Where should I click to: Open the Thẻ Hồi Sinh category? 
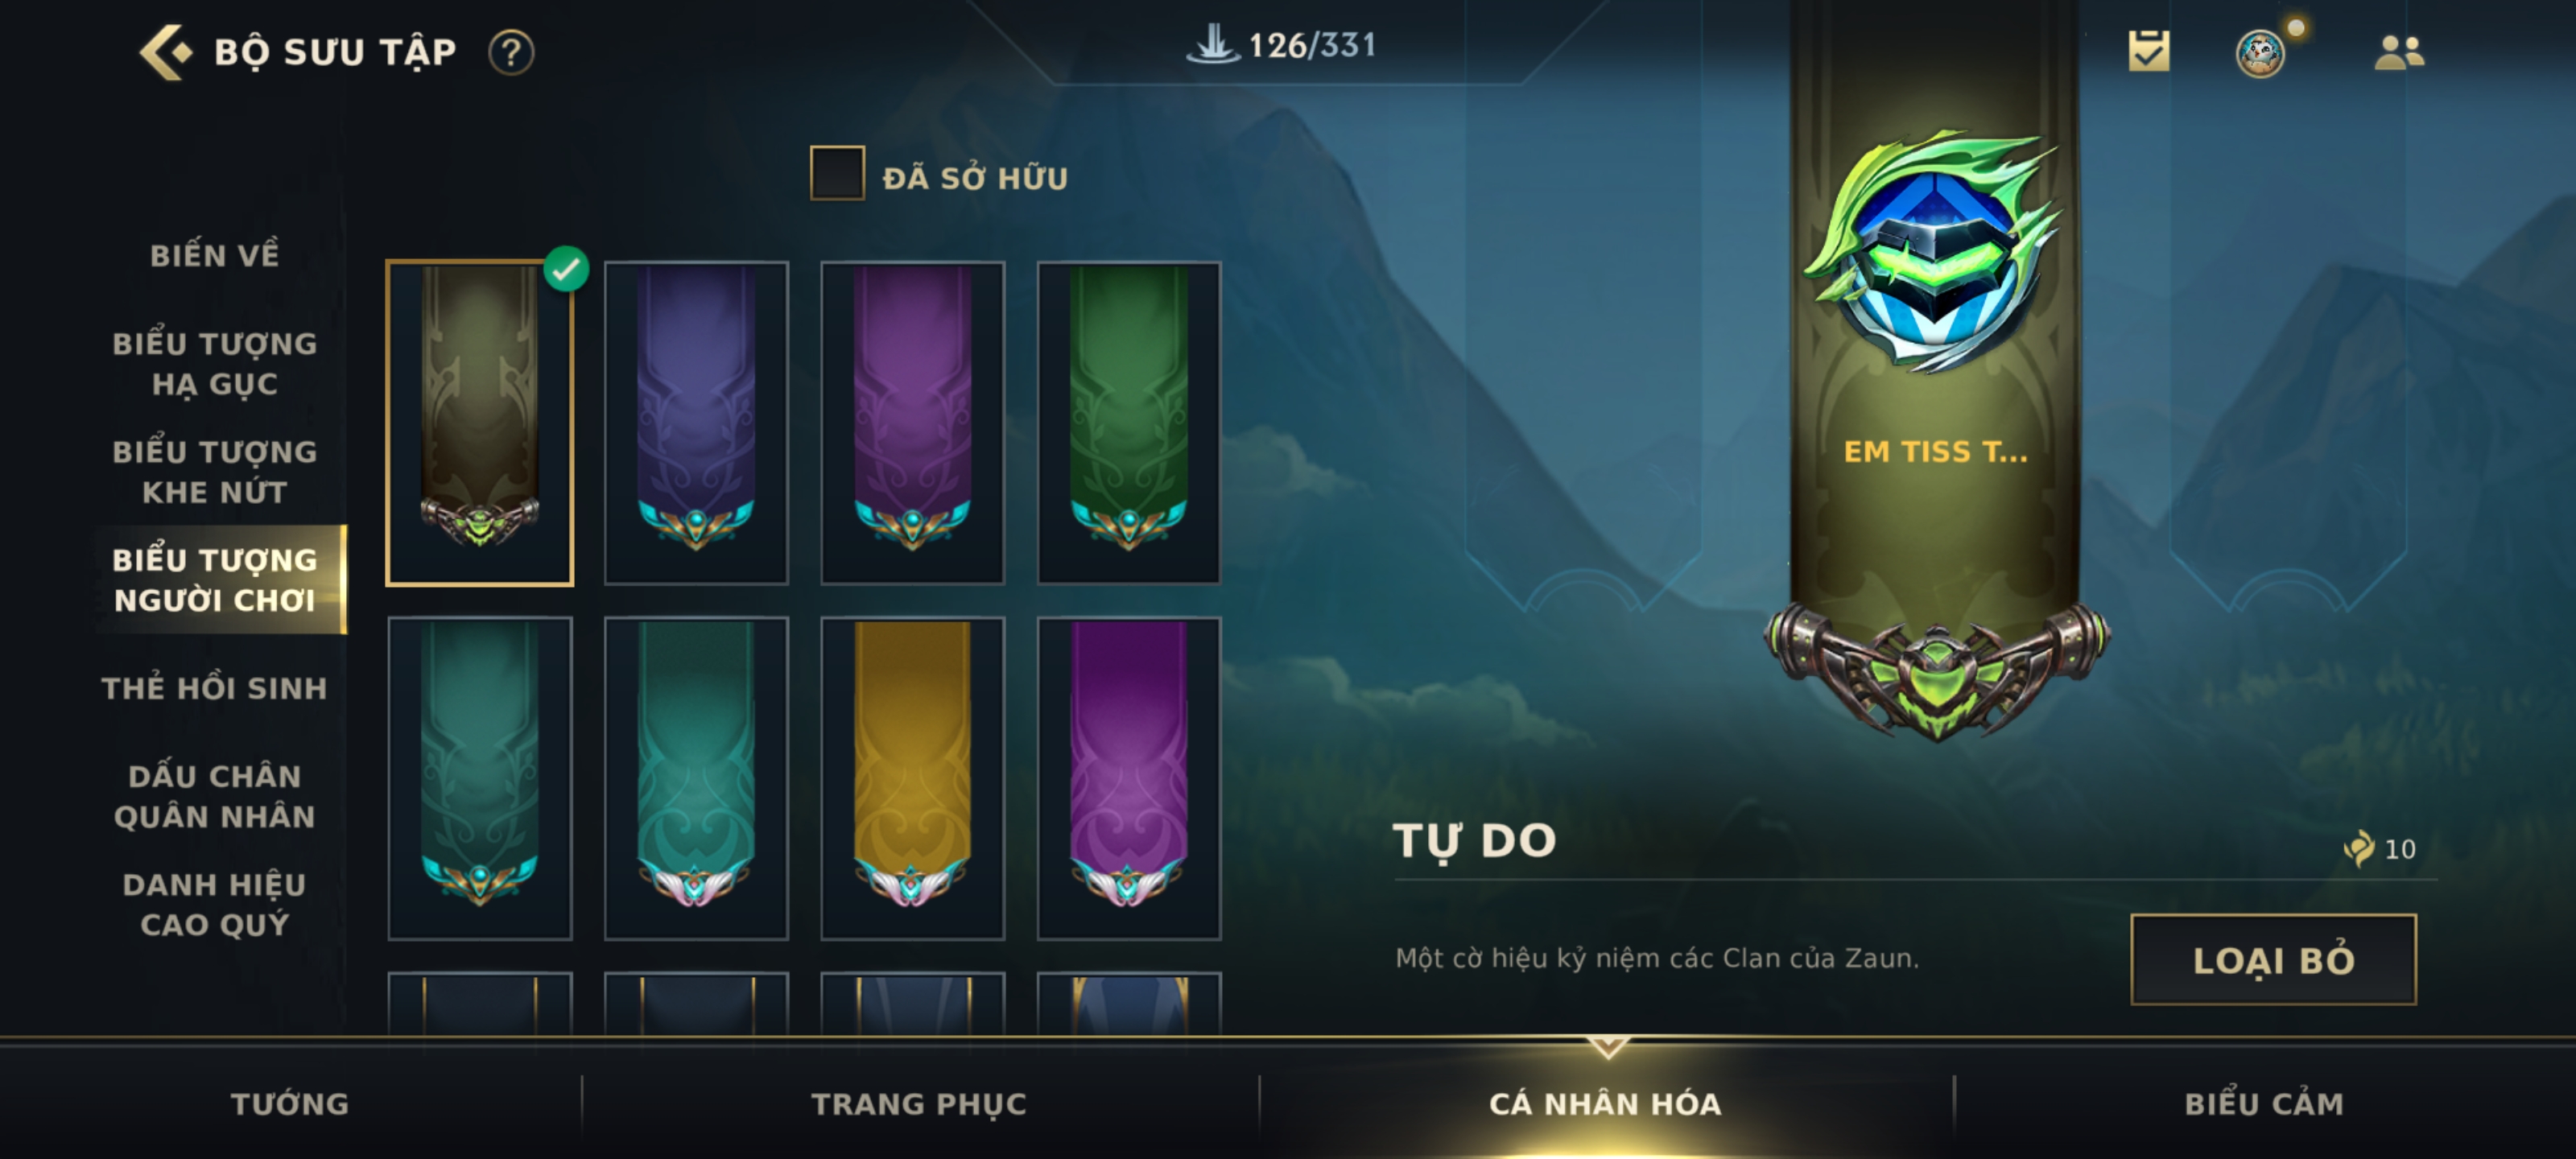tap(214, 689)
